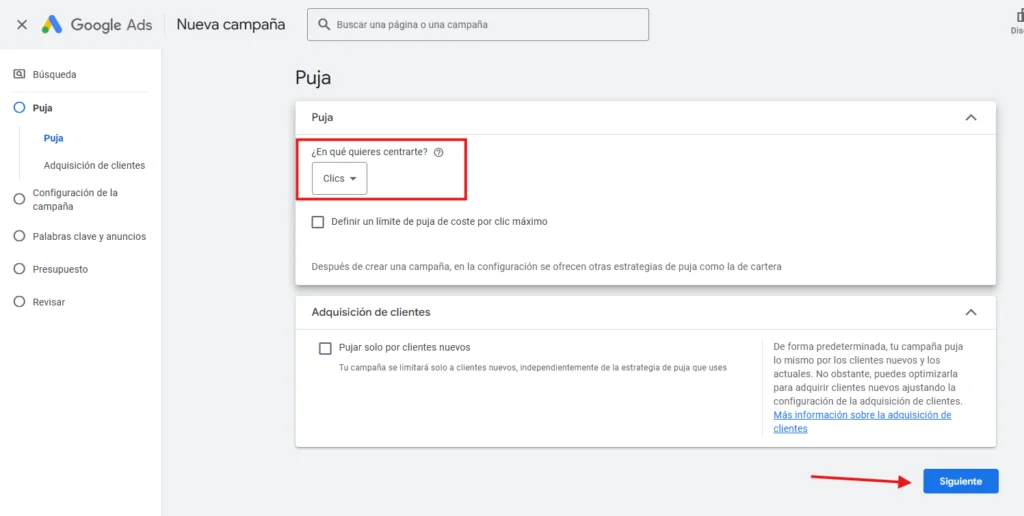Click the search magnifier icon

(x=323, y=24)
